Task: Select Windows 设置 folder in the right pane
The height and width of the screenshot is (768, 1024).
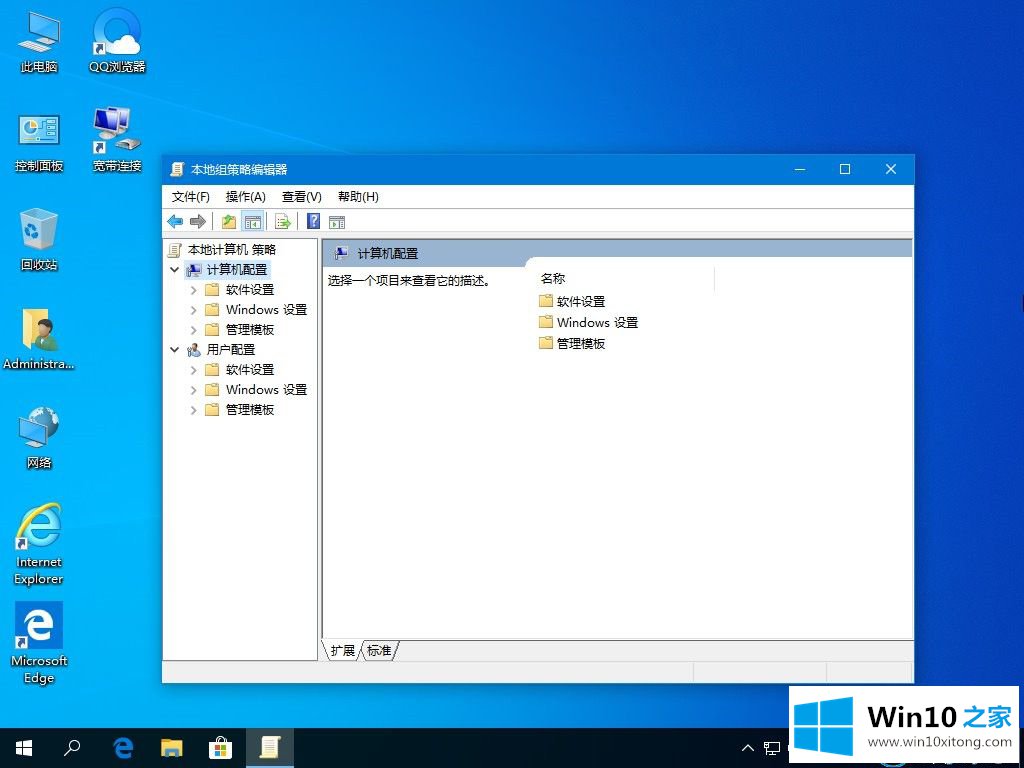Action: pyautogui.click(x=588, y=322)
